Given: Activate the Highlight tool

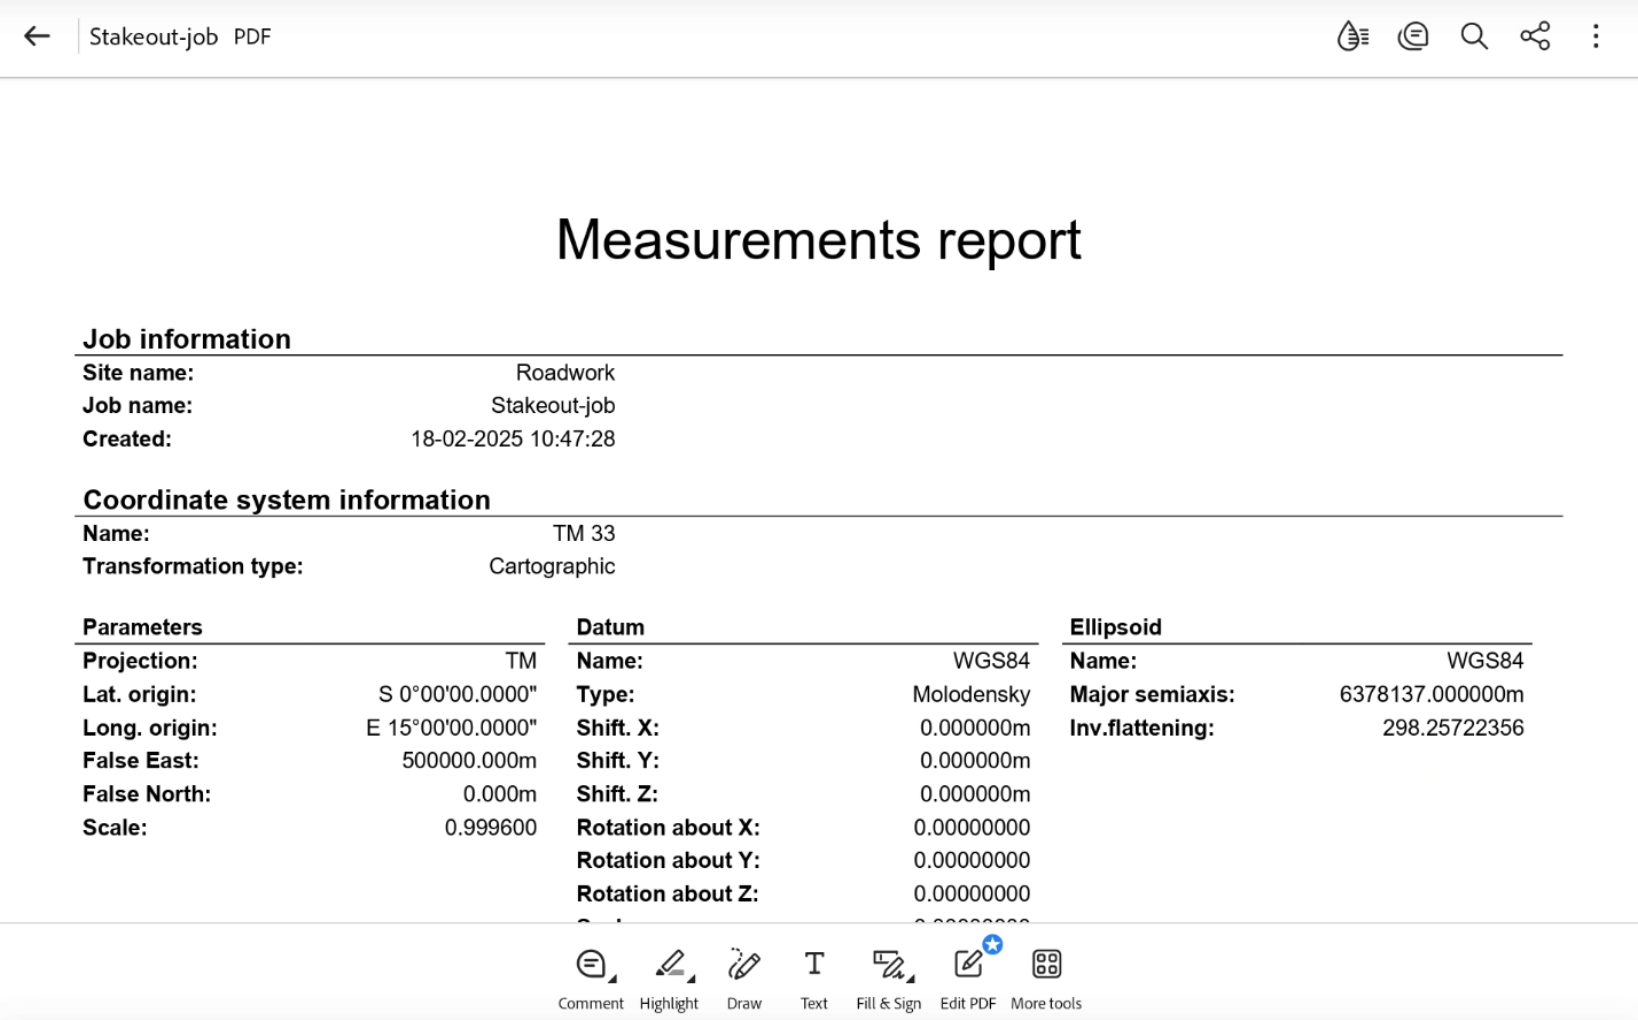Looking at the screenshot, I should pyautogui.click(x=670, y=965).
